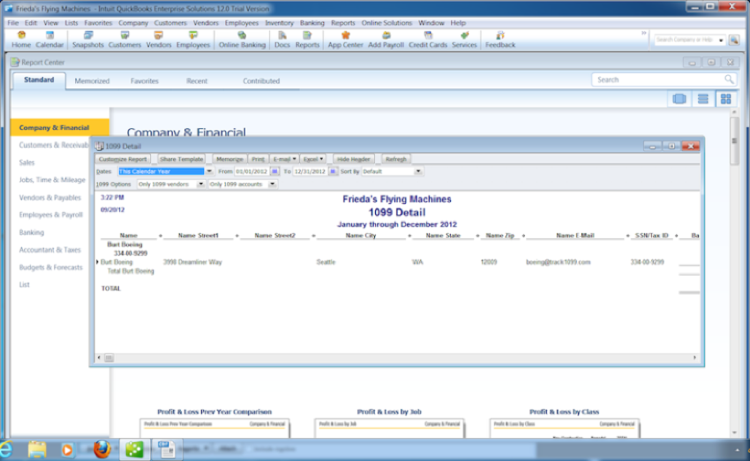Open the Calendar toolbar icon
This screenshot has width=750, height=461.
click(x=50, y=40)
